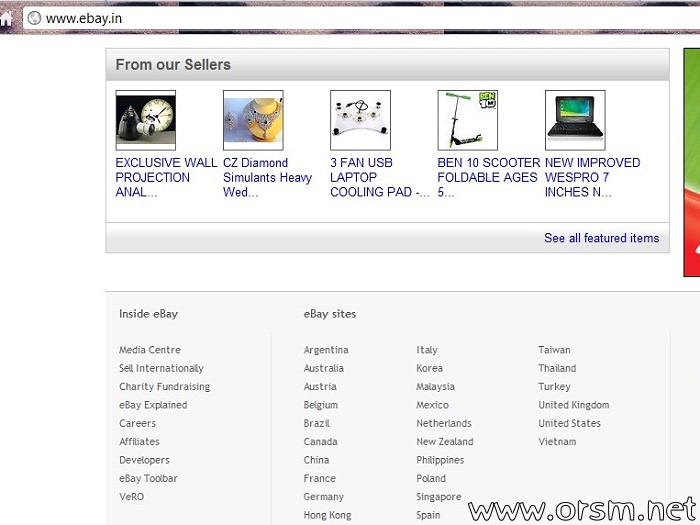Open 3 FAN USB LAPTOP COOLING PAD link

[x=380, y=177]
